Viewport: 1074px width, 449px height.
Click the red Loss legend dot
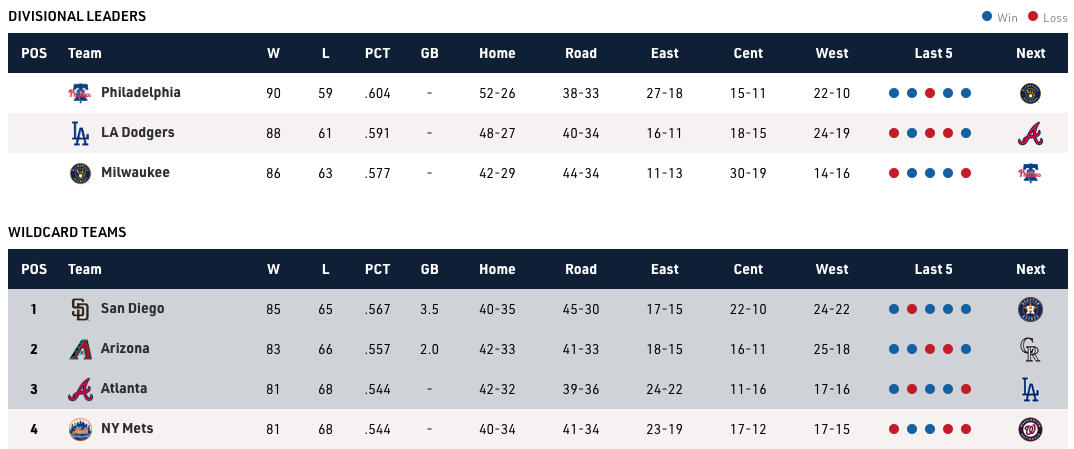[1035, 17]
